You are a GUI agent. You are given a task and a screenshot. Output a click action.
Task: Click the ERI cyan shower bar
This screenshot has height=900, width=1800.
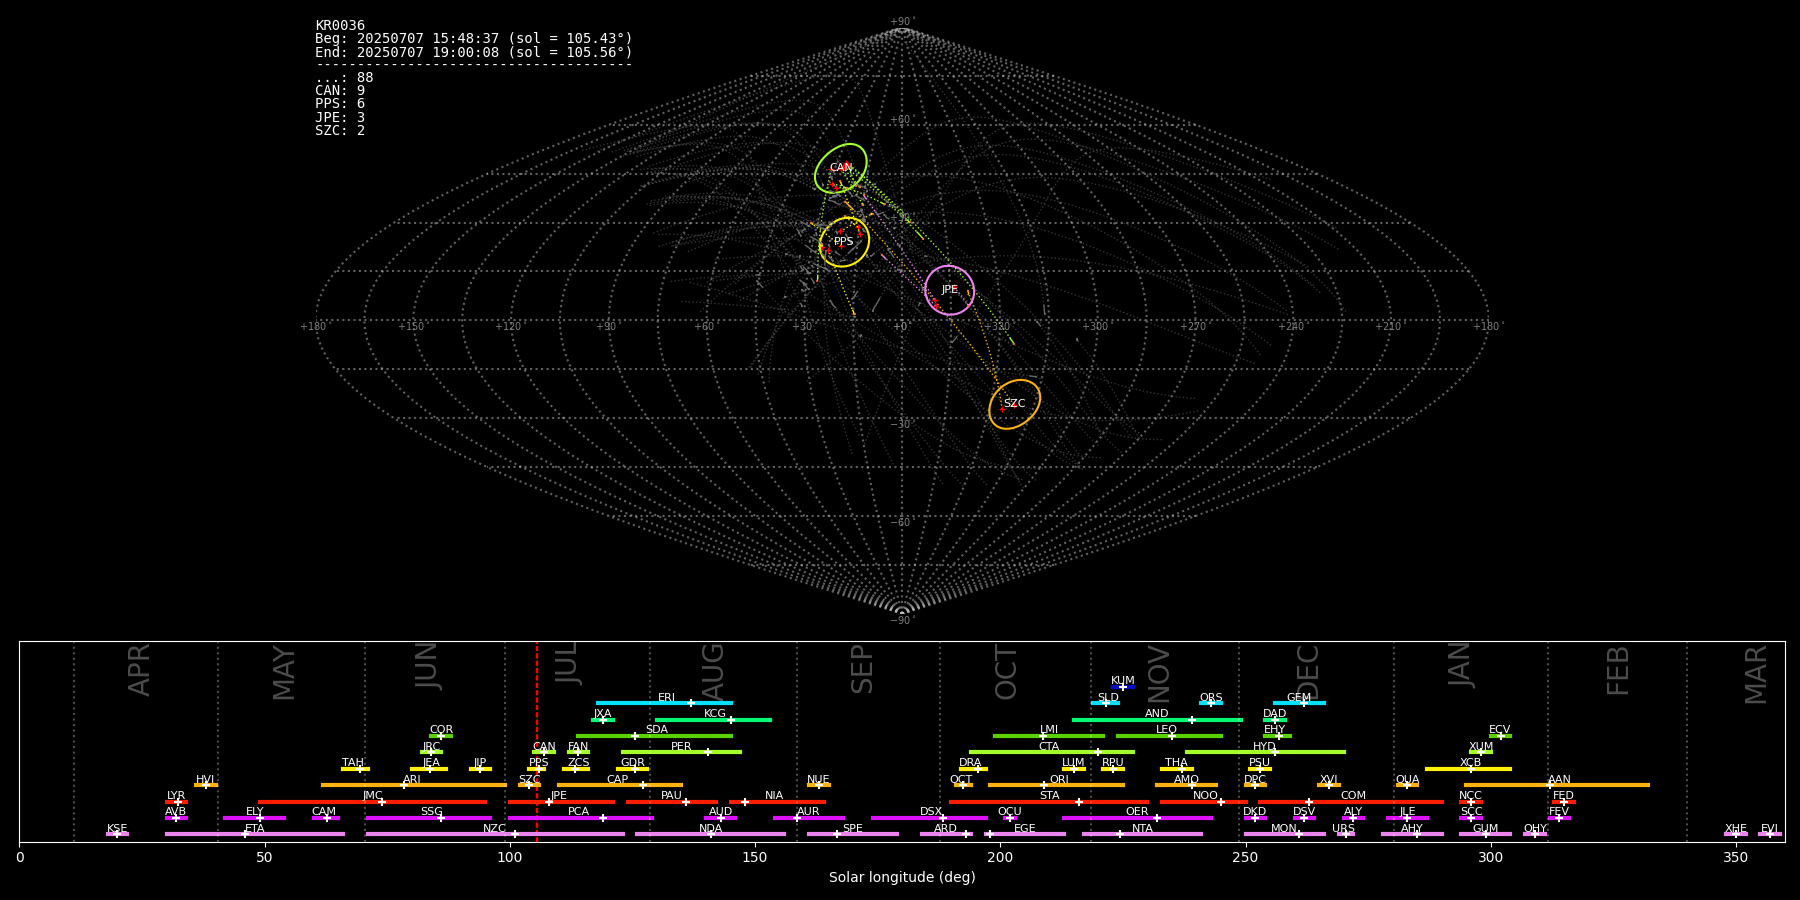(x=664, y=703)
